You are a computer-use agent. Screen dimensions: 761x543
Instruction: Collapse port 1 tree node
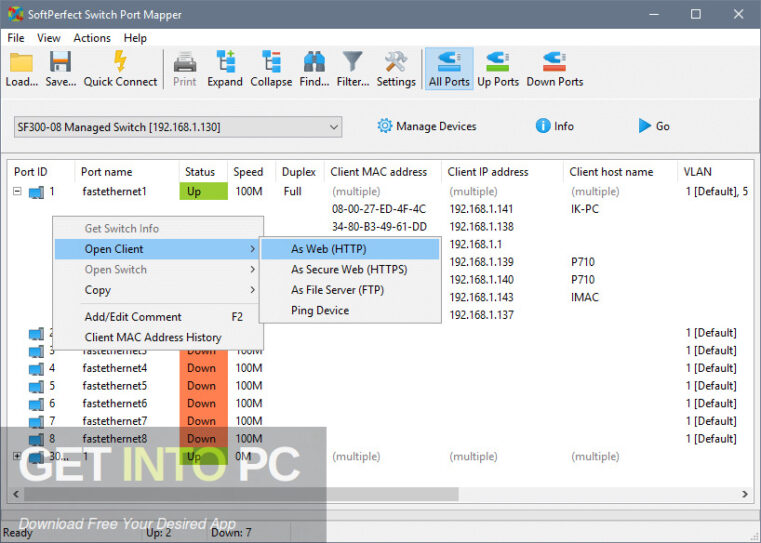(17, 192)
